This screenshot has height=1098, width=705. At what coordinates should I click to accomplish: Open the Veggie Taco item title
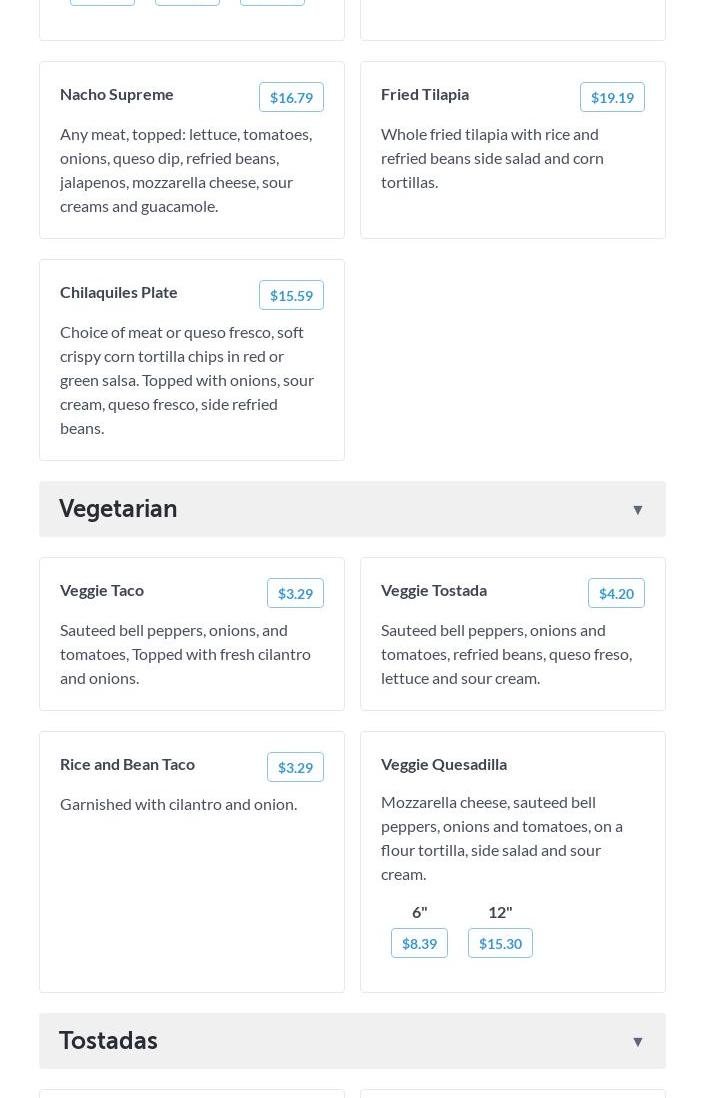[102, 590]
